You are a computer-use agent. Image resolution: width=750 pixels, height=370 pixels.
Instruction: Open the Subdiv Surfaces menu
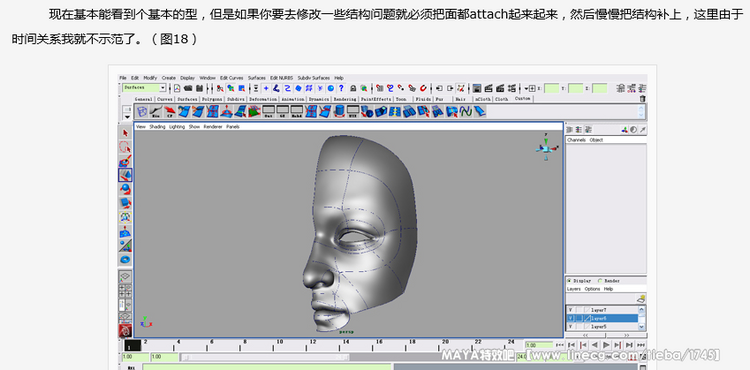(x=314, y=77)
